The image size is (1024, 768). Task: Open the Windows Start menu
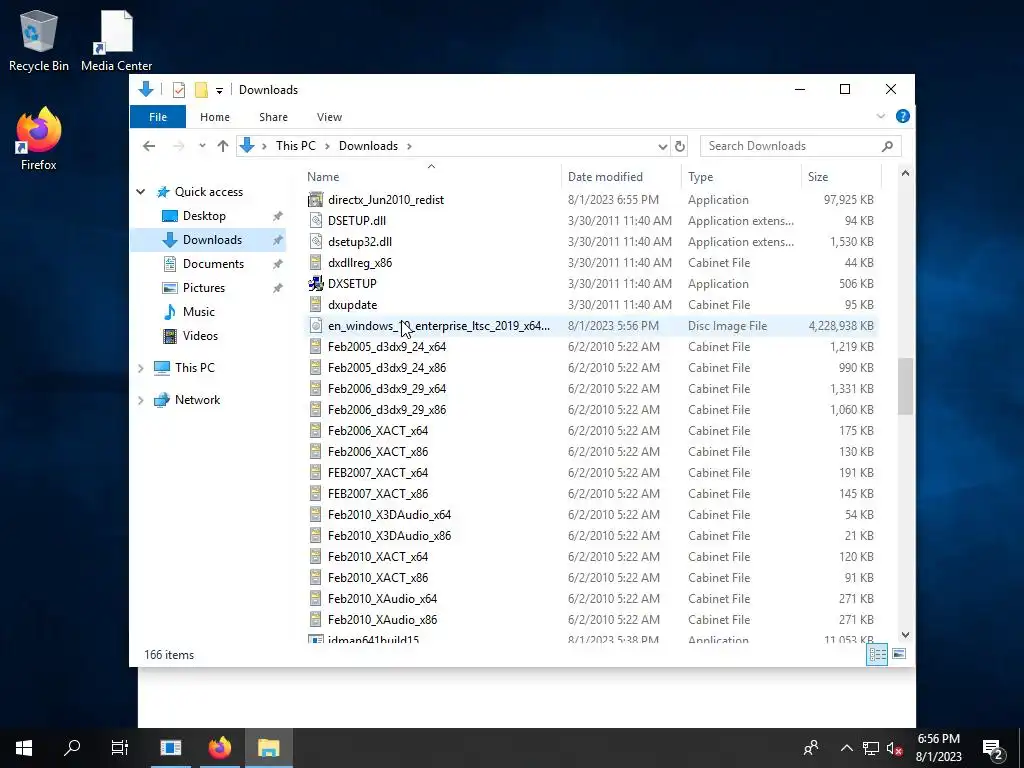pos(24,748)
